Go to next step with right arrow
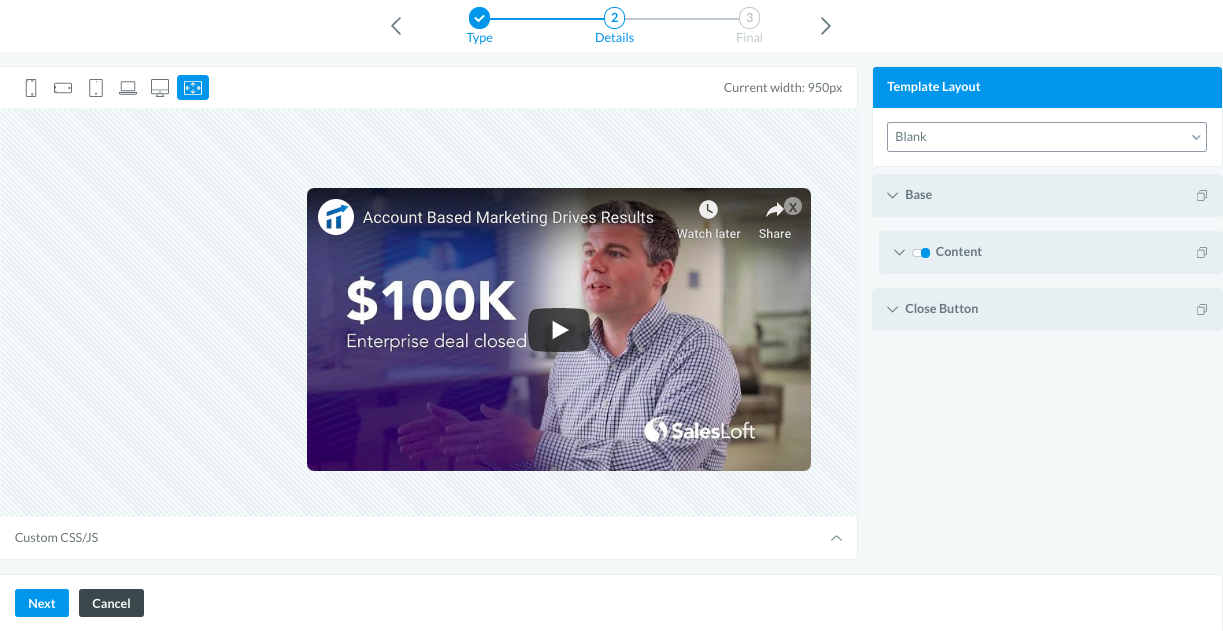This screenshot has width=1223, height=631. pyautogui.click(x=826, y=26)
